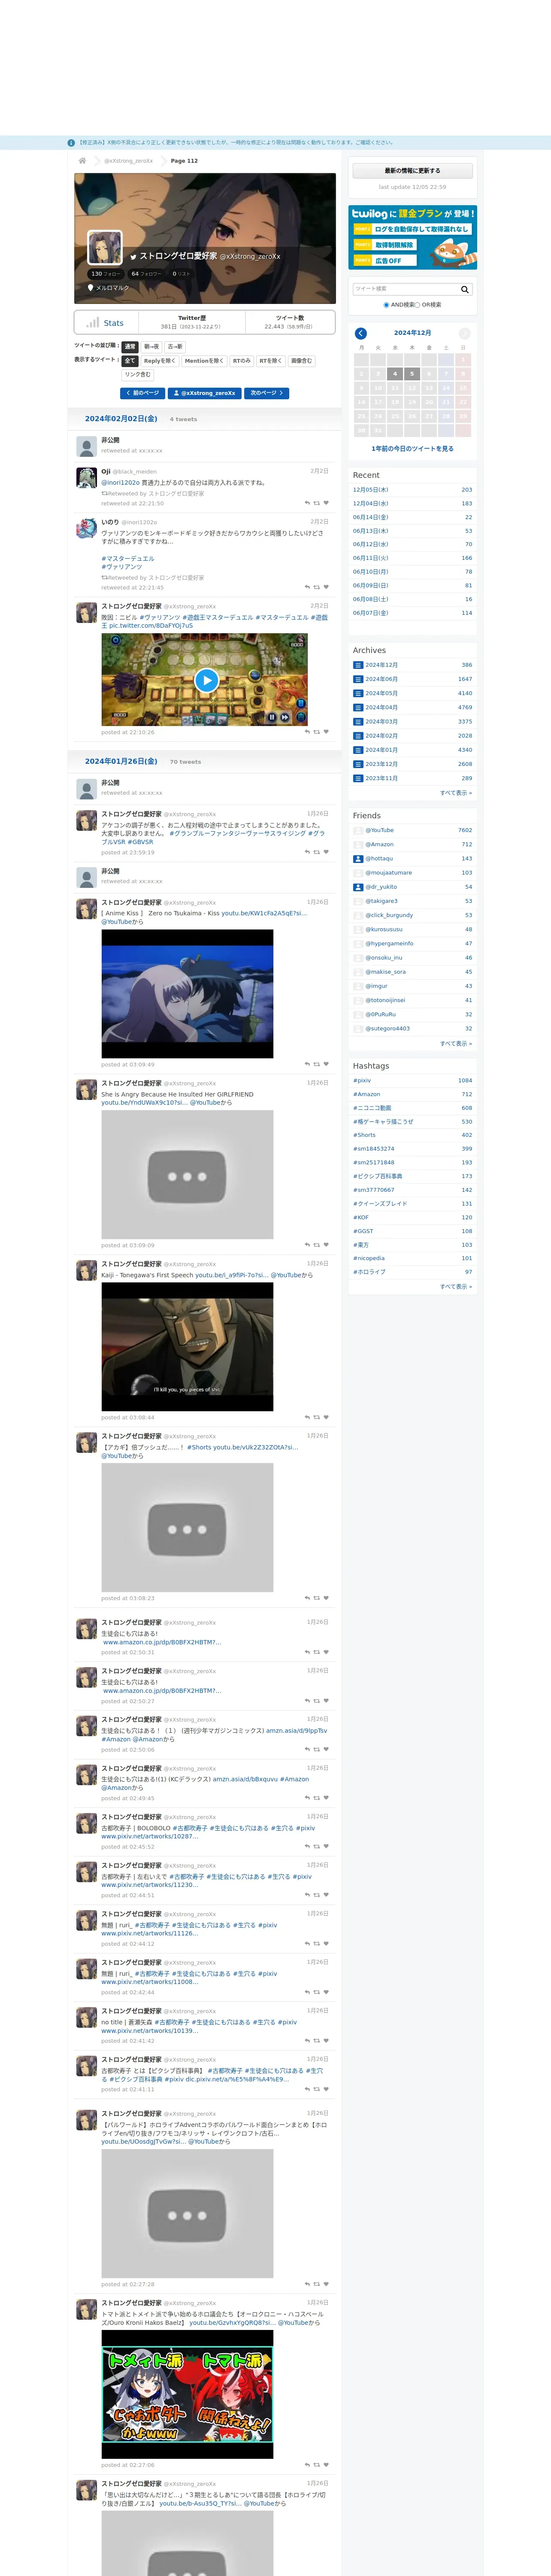The height and width of the screenshot is (2576, 551).
Task: Click the 前のページ button
Action: pos(142,393)
